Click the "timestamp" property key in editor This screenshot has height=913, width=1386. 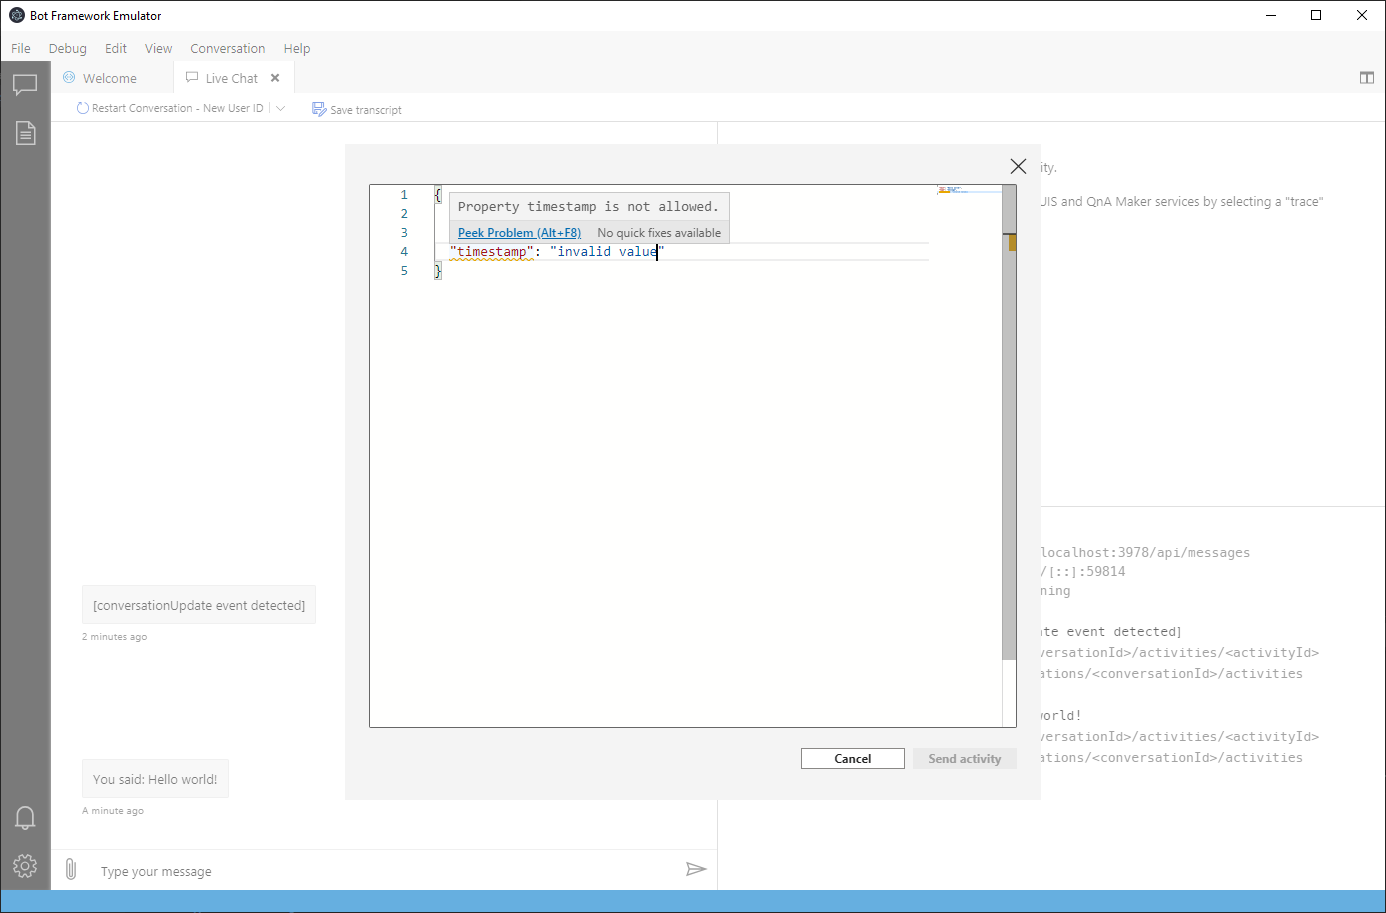492,252
